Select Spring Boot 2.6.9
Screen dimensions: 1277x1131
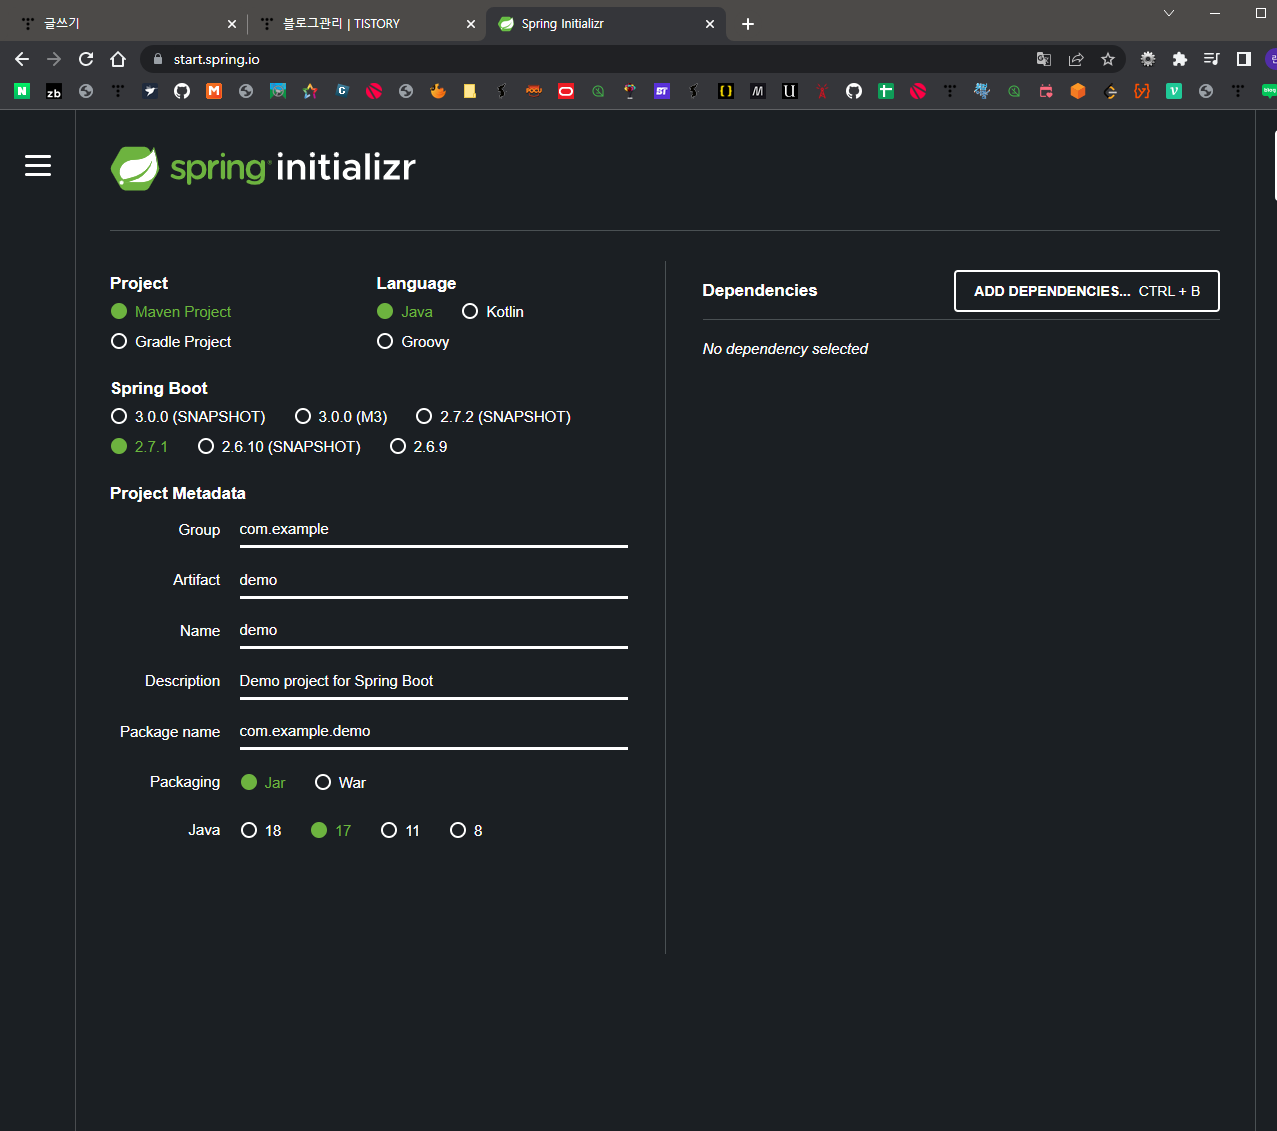coord(398,447)
